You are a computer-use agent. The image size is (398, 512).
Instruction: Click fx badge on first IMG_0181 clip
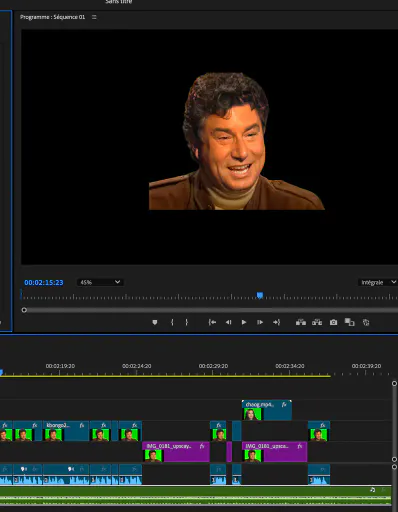point(202,446)
